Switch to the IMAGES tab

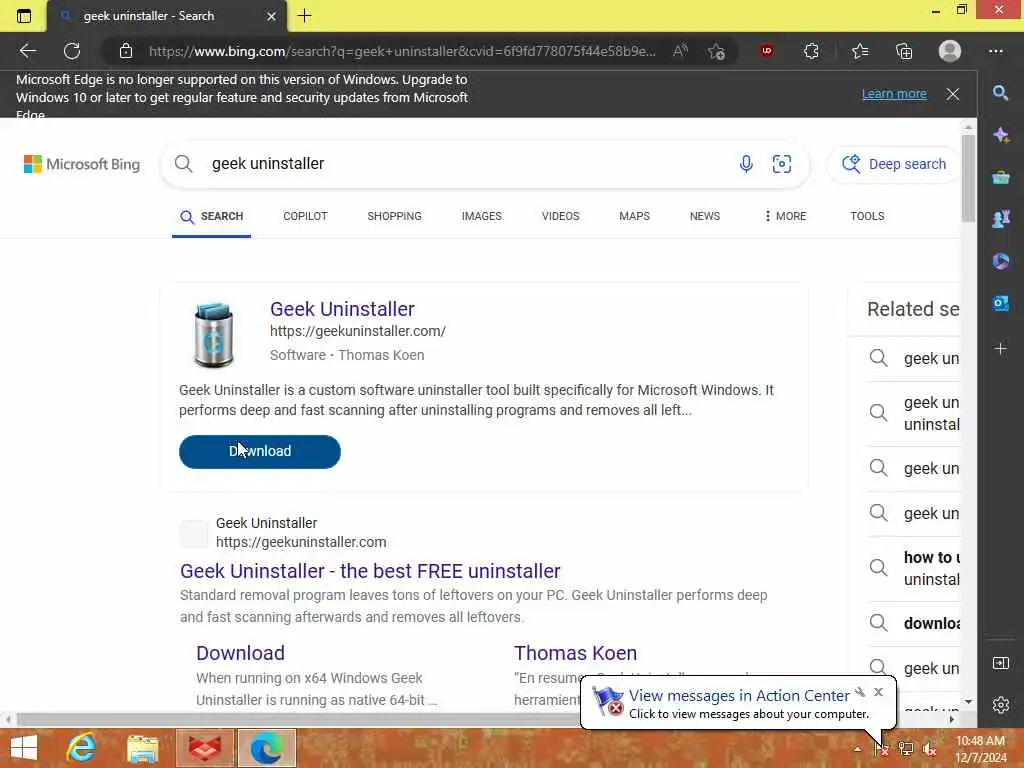click(482, 216)
